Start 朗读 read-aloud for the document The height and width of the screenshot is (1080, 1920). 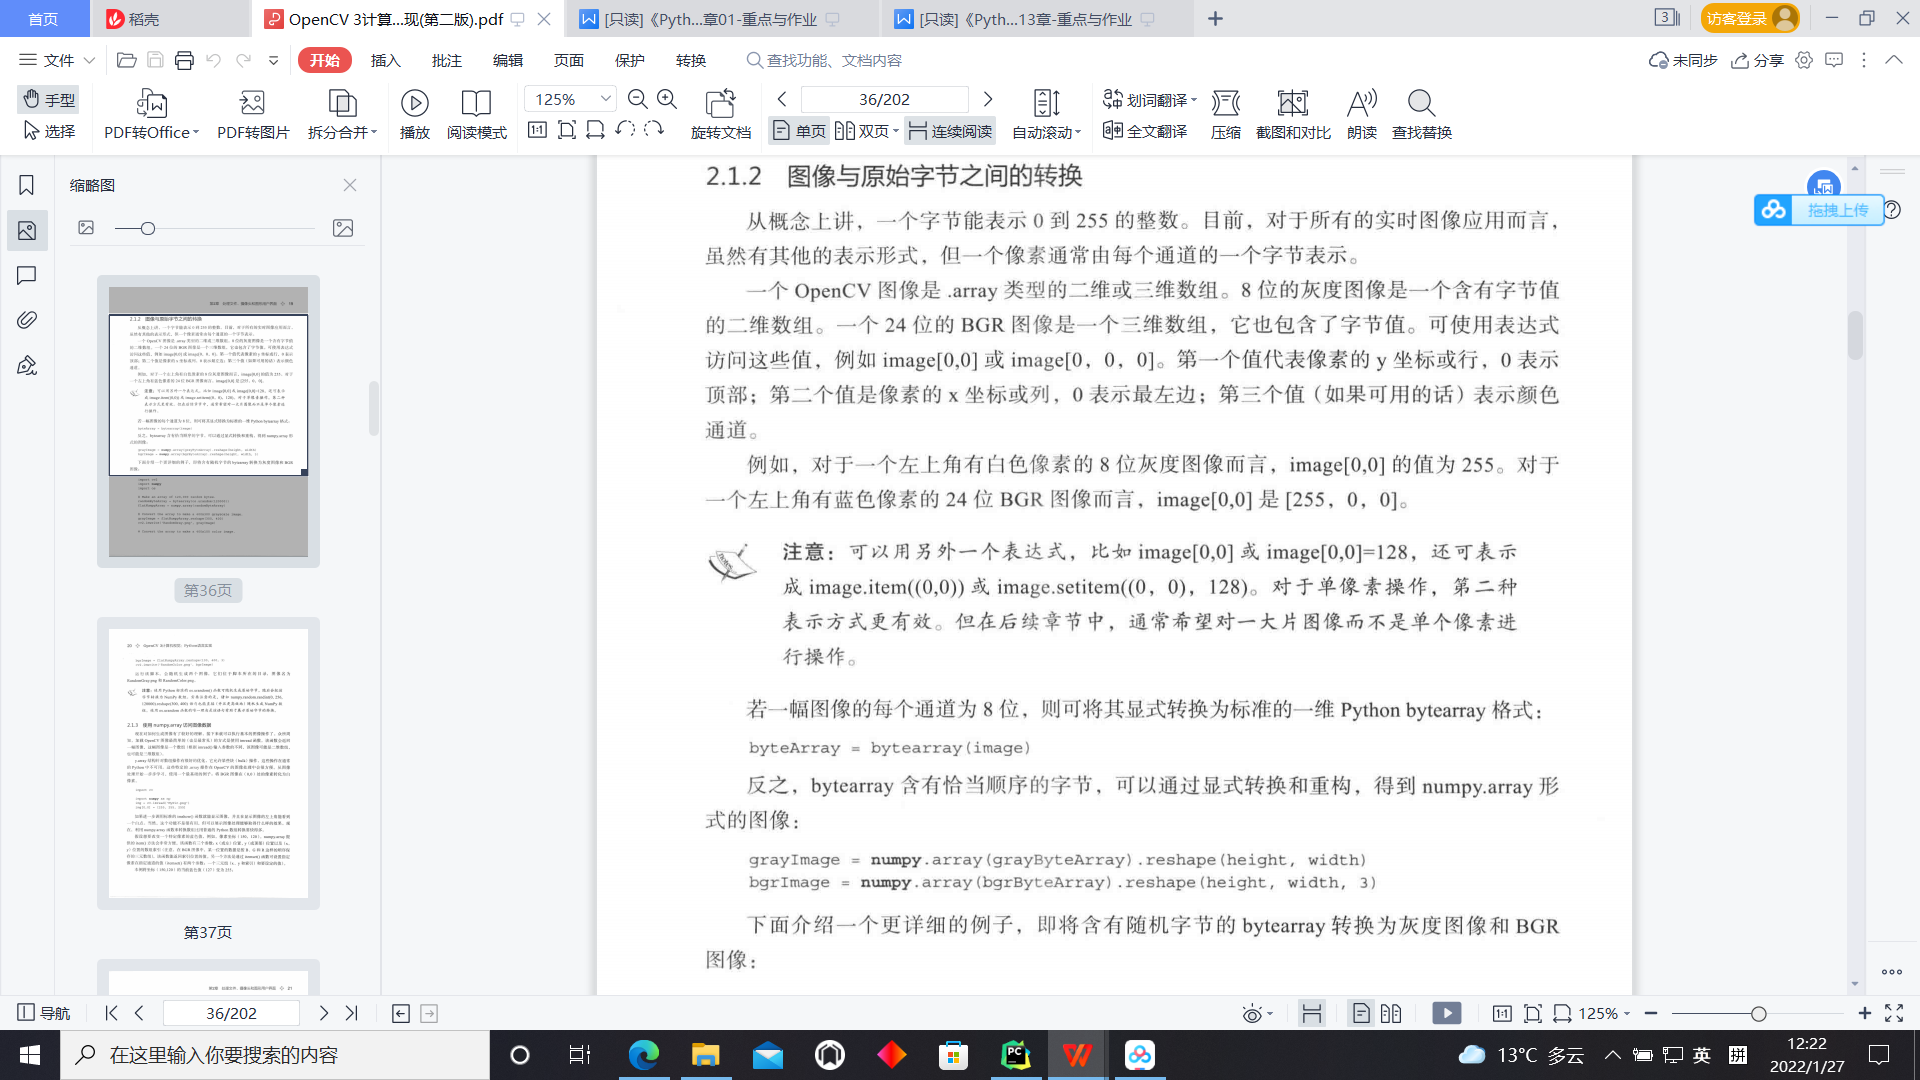1361,113
